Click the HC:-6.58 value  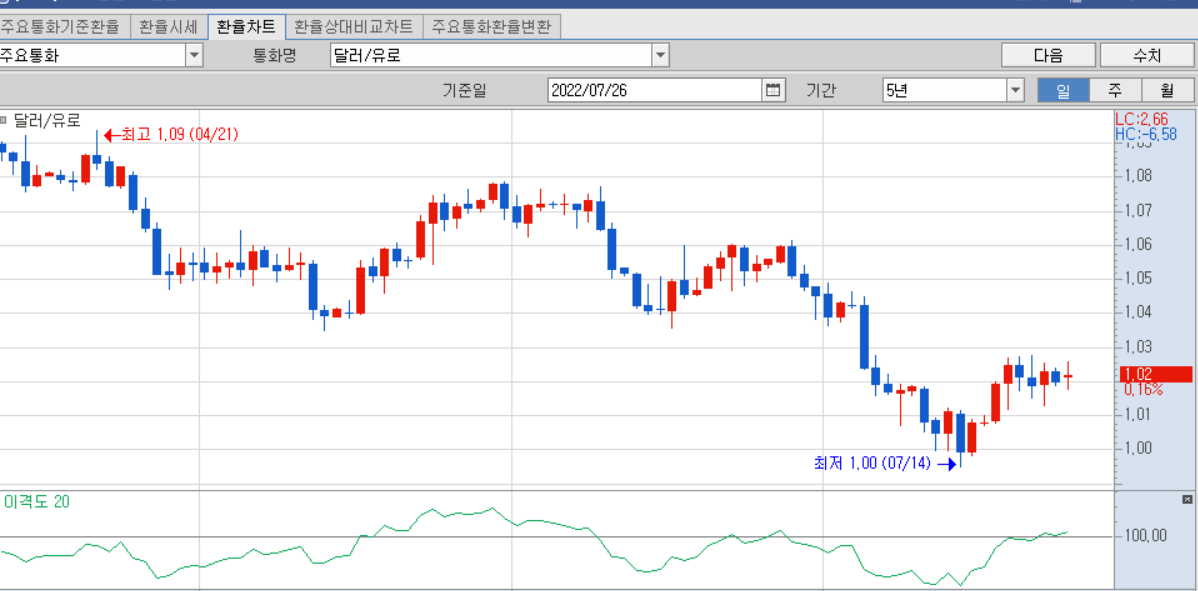1145,134
